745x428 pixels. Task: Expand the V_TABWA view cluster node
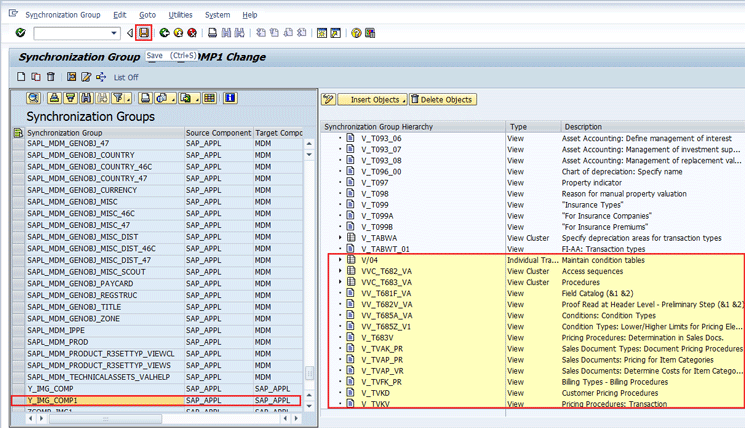pyautogui.click(x=340, y=238)
